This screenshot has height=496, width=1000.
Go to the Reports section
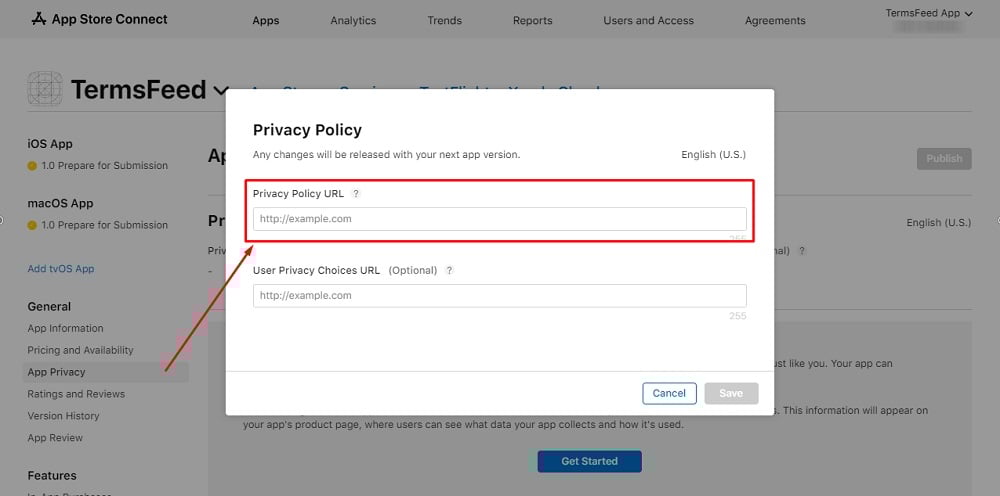coord(533,20)
